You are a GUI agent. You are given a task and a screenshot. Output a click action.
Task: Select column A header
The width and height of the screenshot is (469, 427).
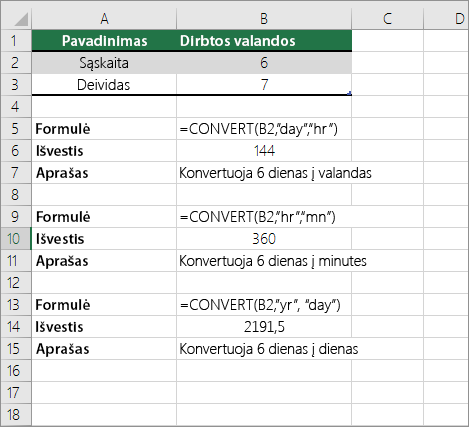pos(104,19)
